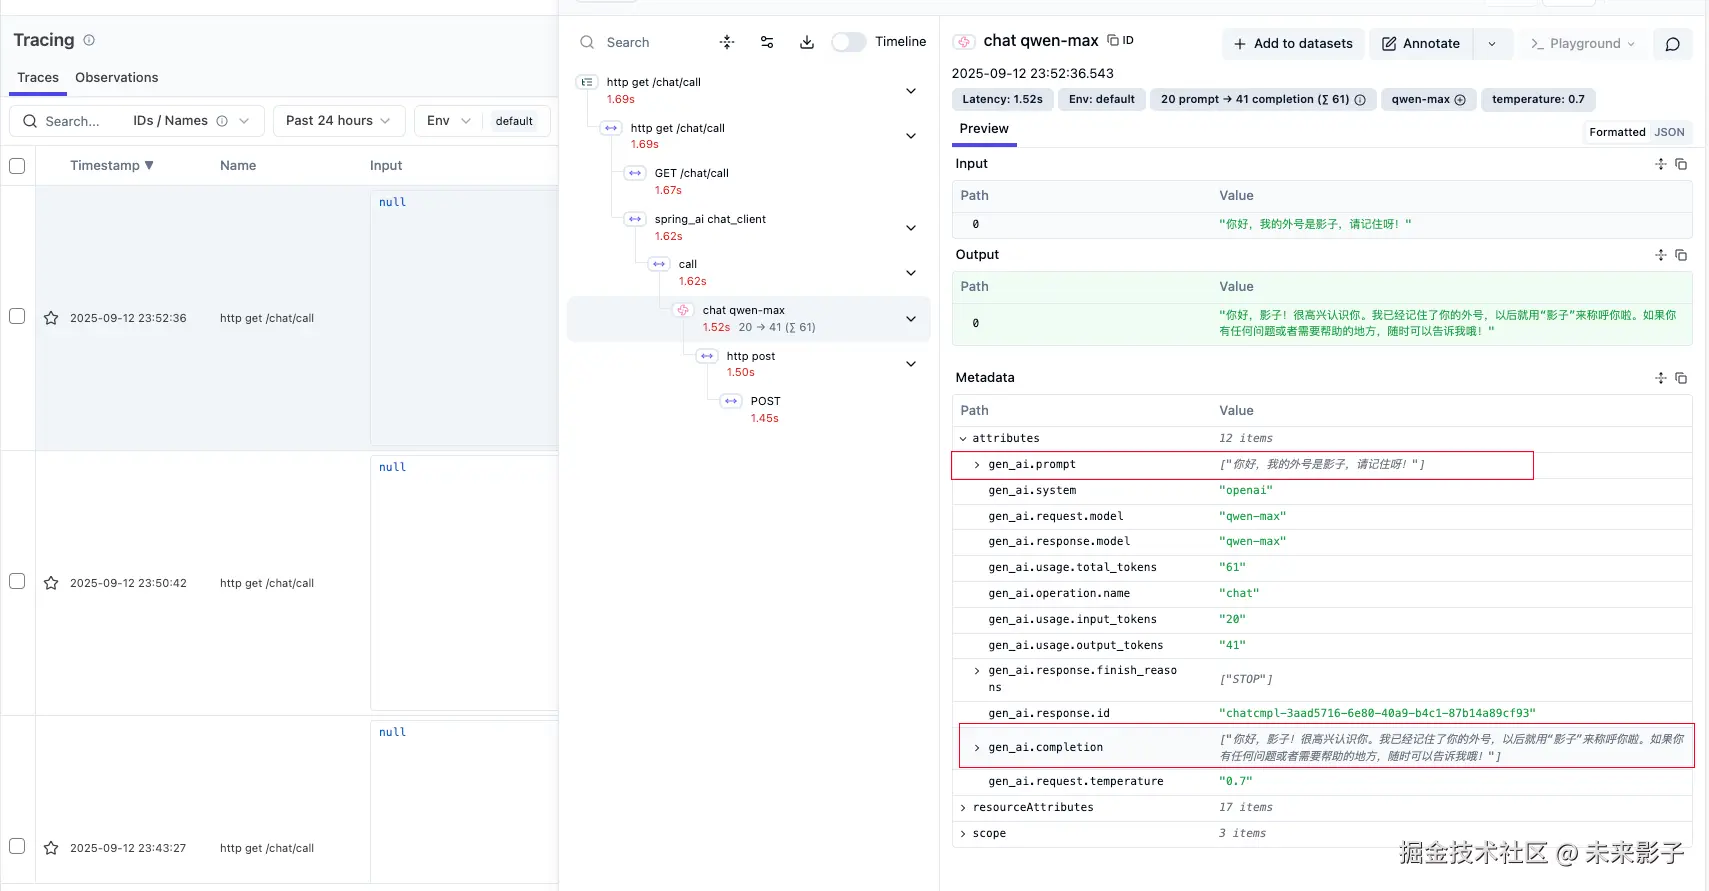Click the download trace icon
The image size is (1709, 891).
click(x=807, y=42)
